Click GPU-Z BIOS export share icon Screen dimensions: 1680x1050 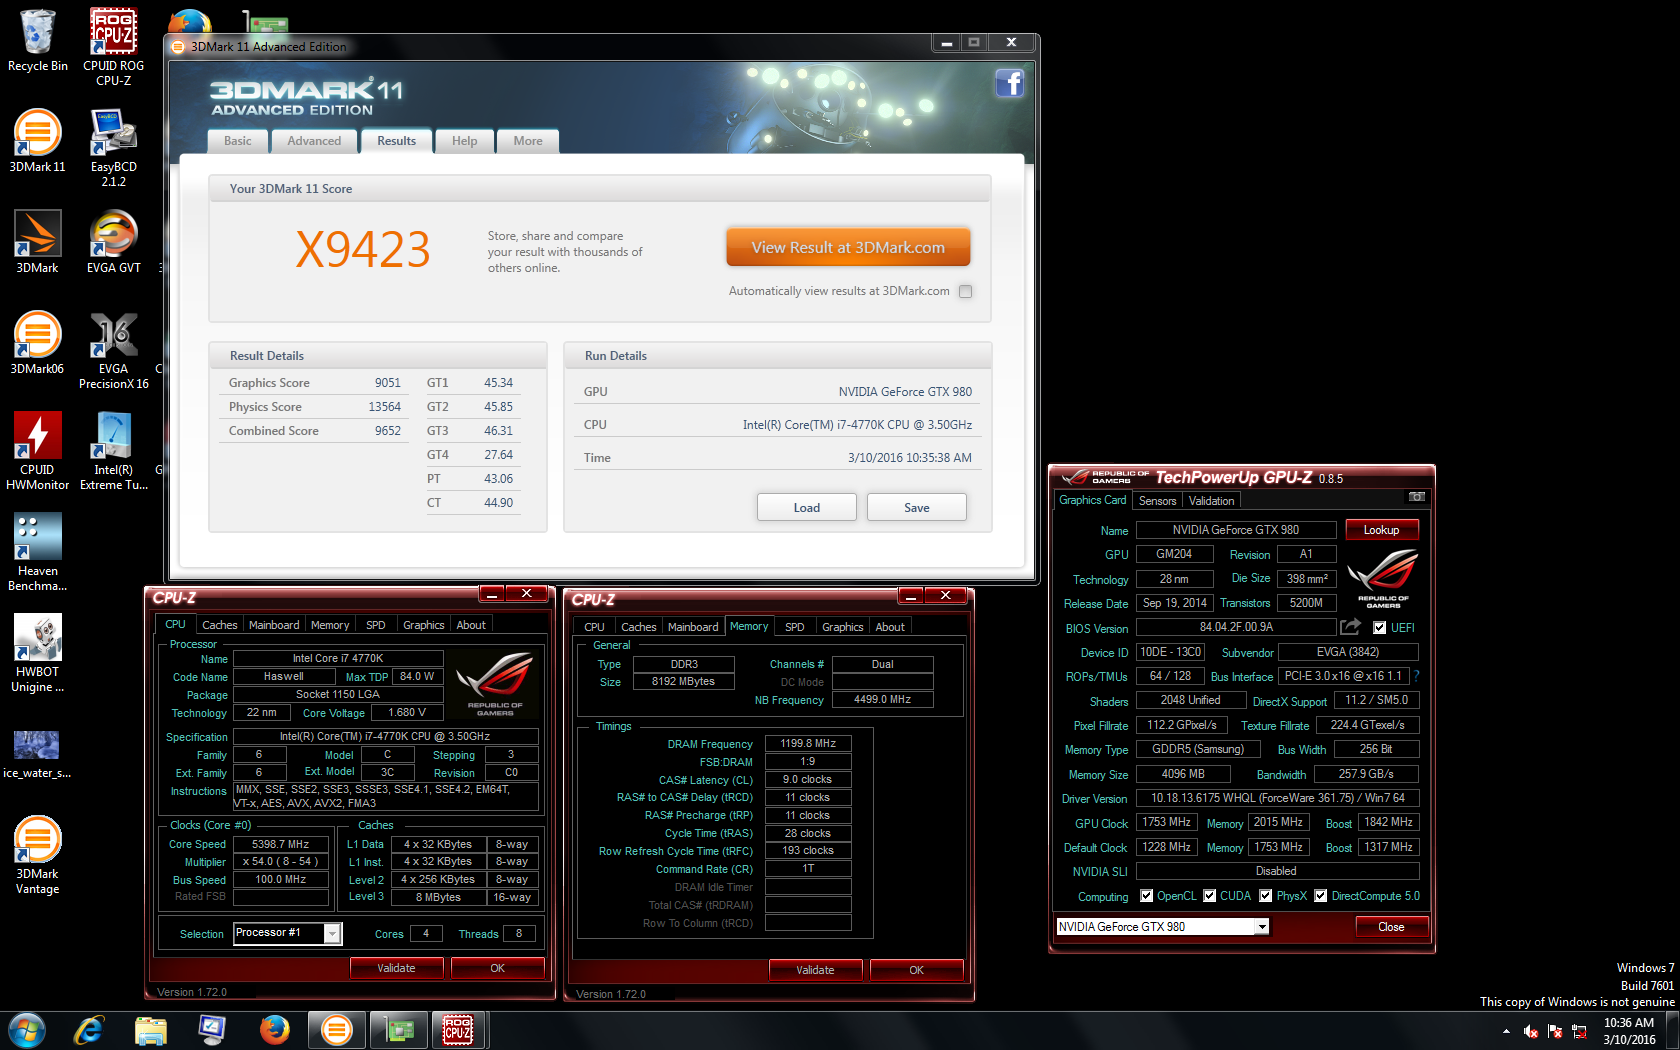click(1350, 627)
